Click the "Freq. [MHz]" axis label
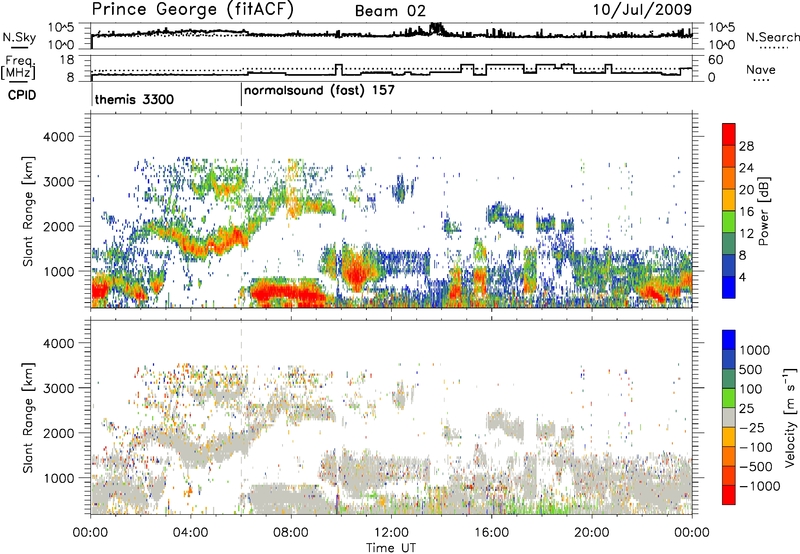 coord(18,68)
